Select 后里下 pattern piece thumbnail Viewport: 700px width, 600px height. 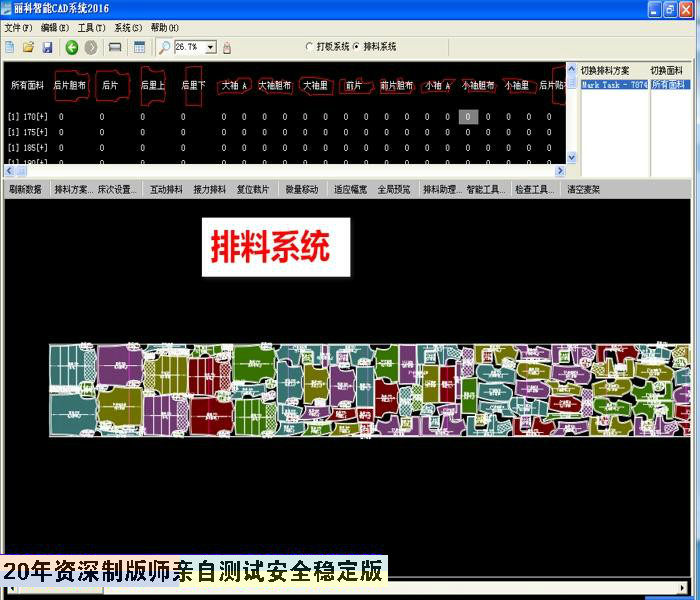click(x=193, y=85)
